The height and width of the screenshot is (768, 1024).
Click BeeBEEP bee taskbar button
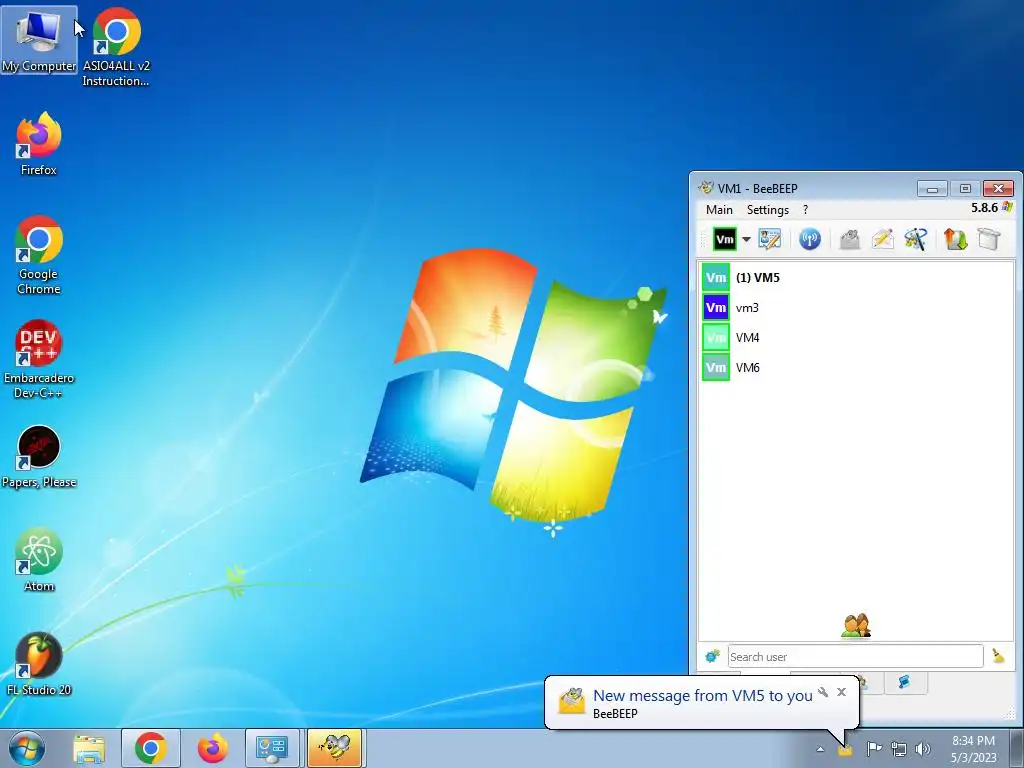tap(334, 748)
